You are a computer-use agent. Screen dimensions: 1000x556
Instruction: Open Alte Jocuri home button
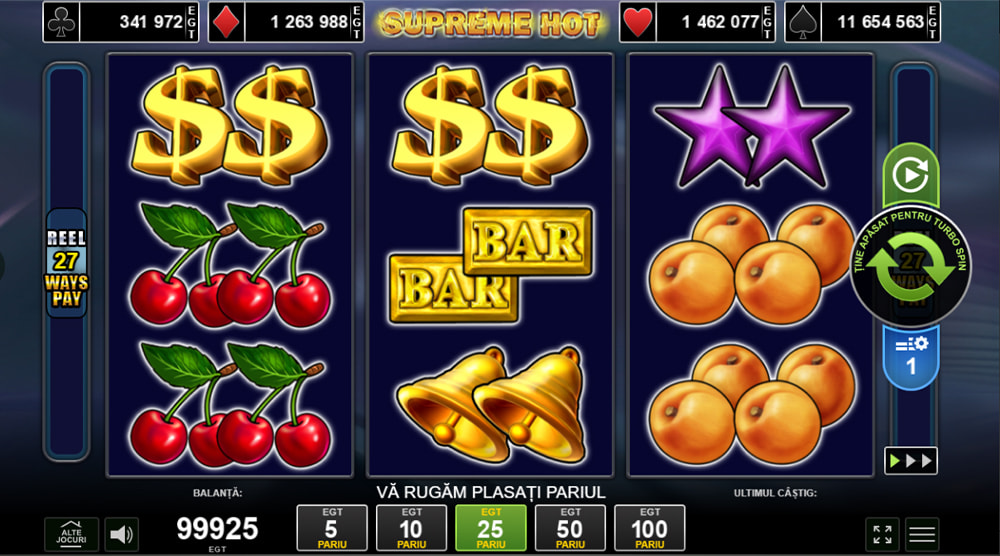pyautogui.click(x=71, y=534)
